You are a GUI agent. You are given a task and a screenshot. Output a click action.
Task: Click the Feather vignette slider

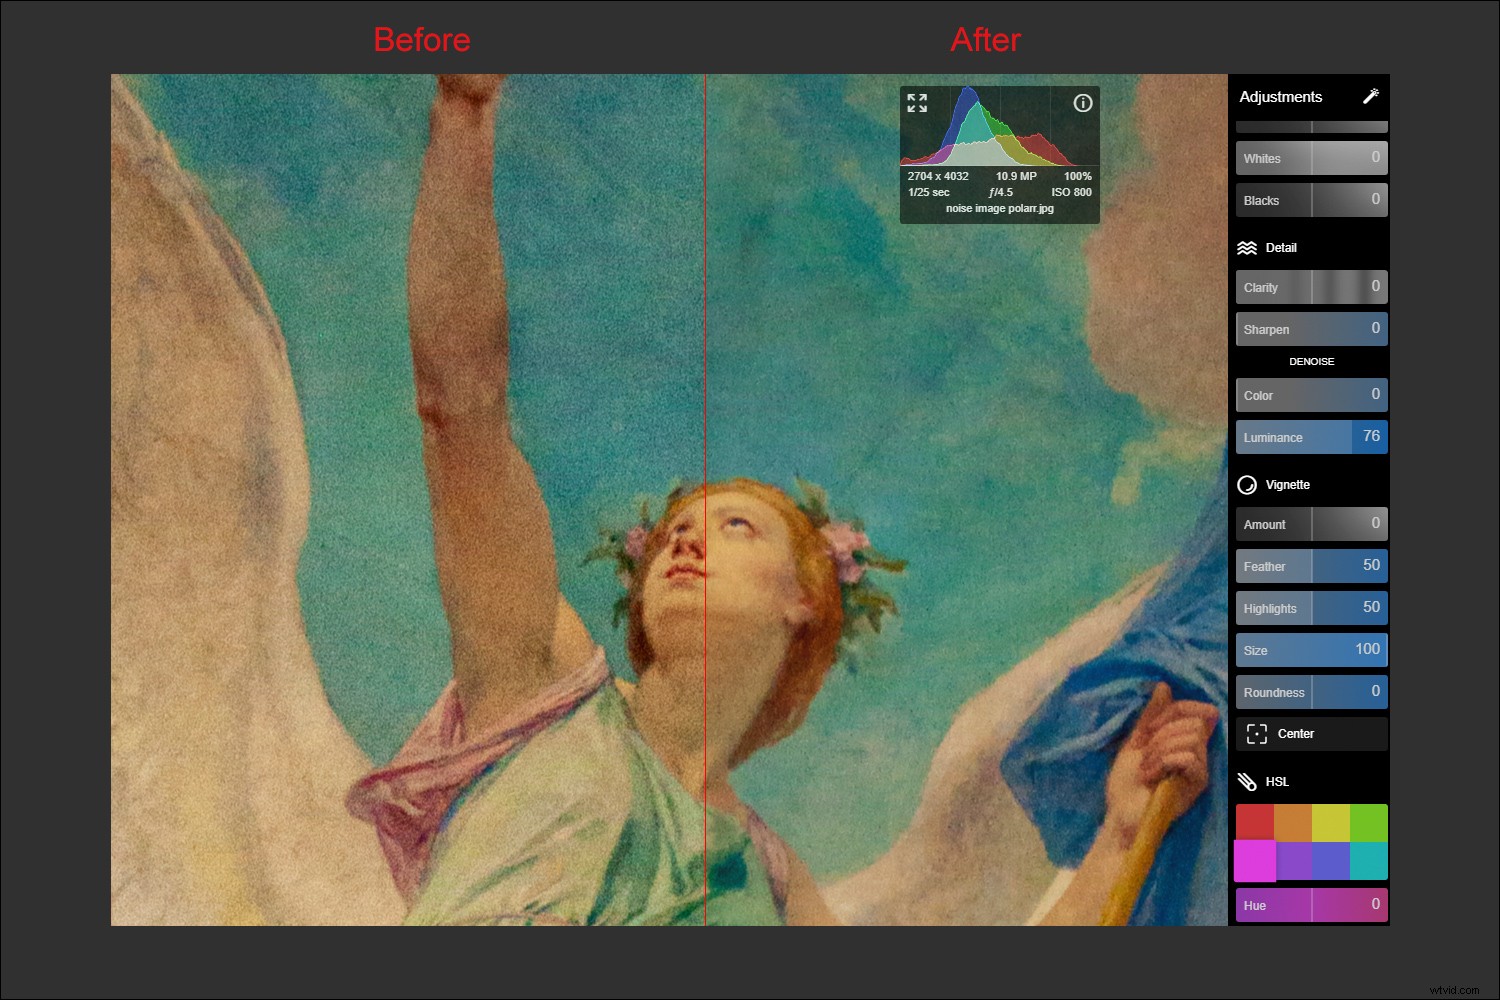tap(1310, 566)
